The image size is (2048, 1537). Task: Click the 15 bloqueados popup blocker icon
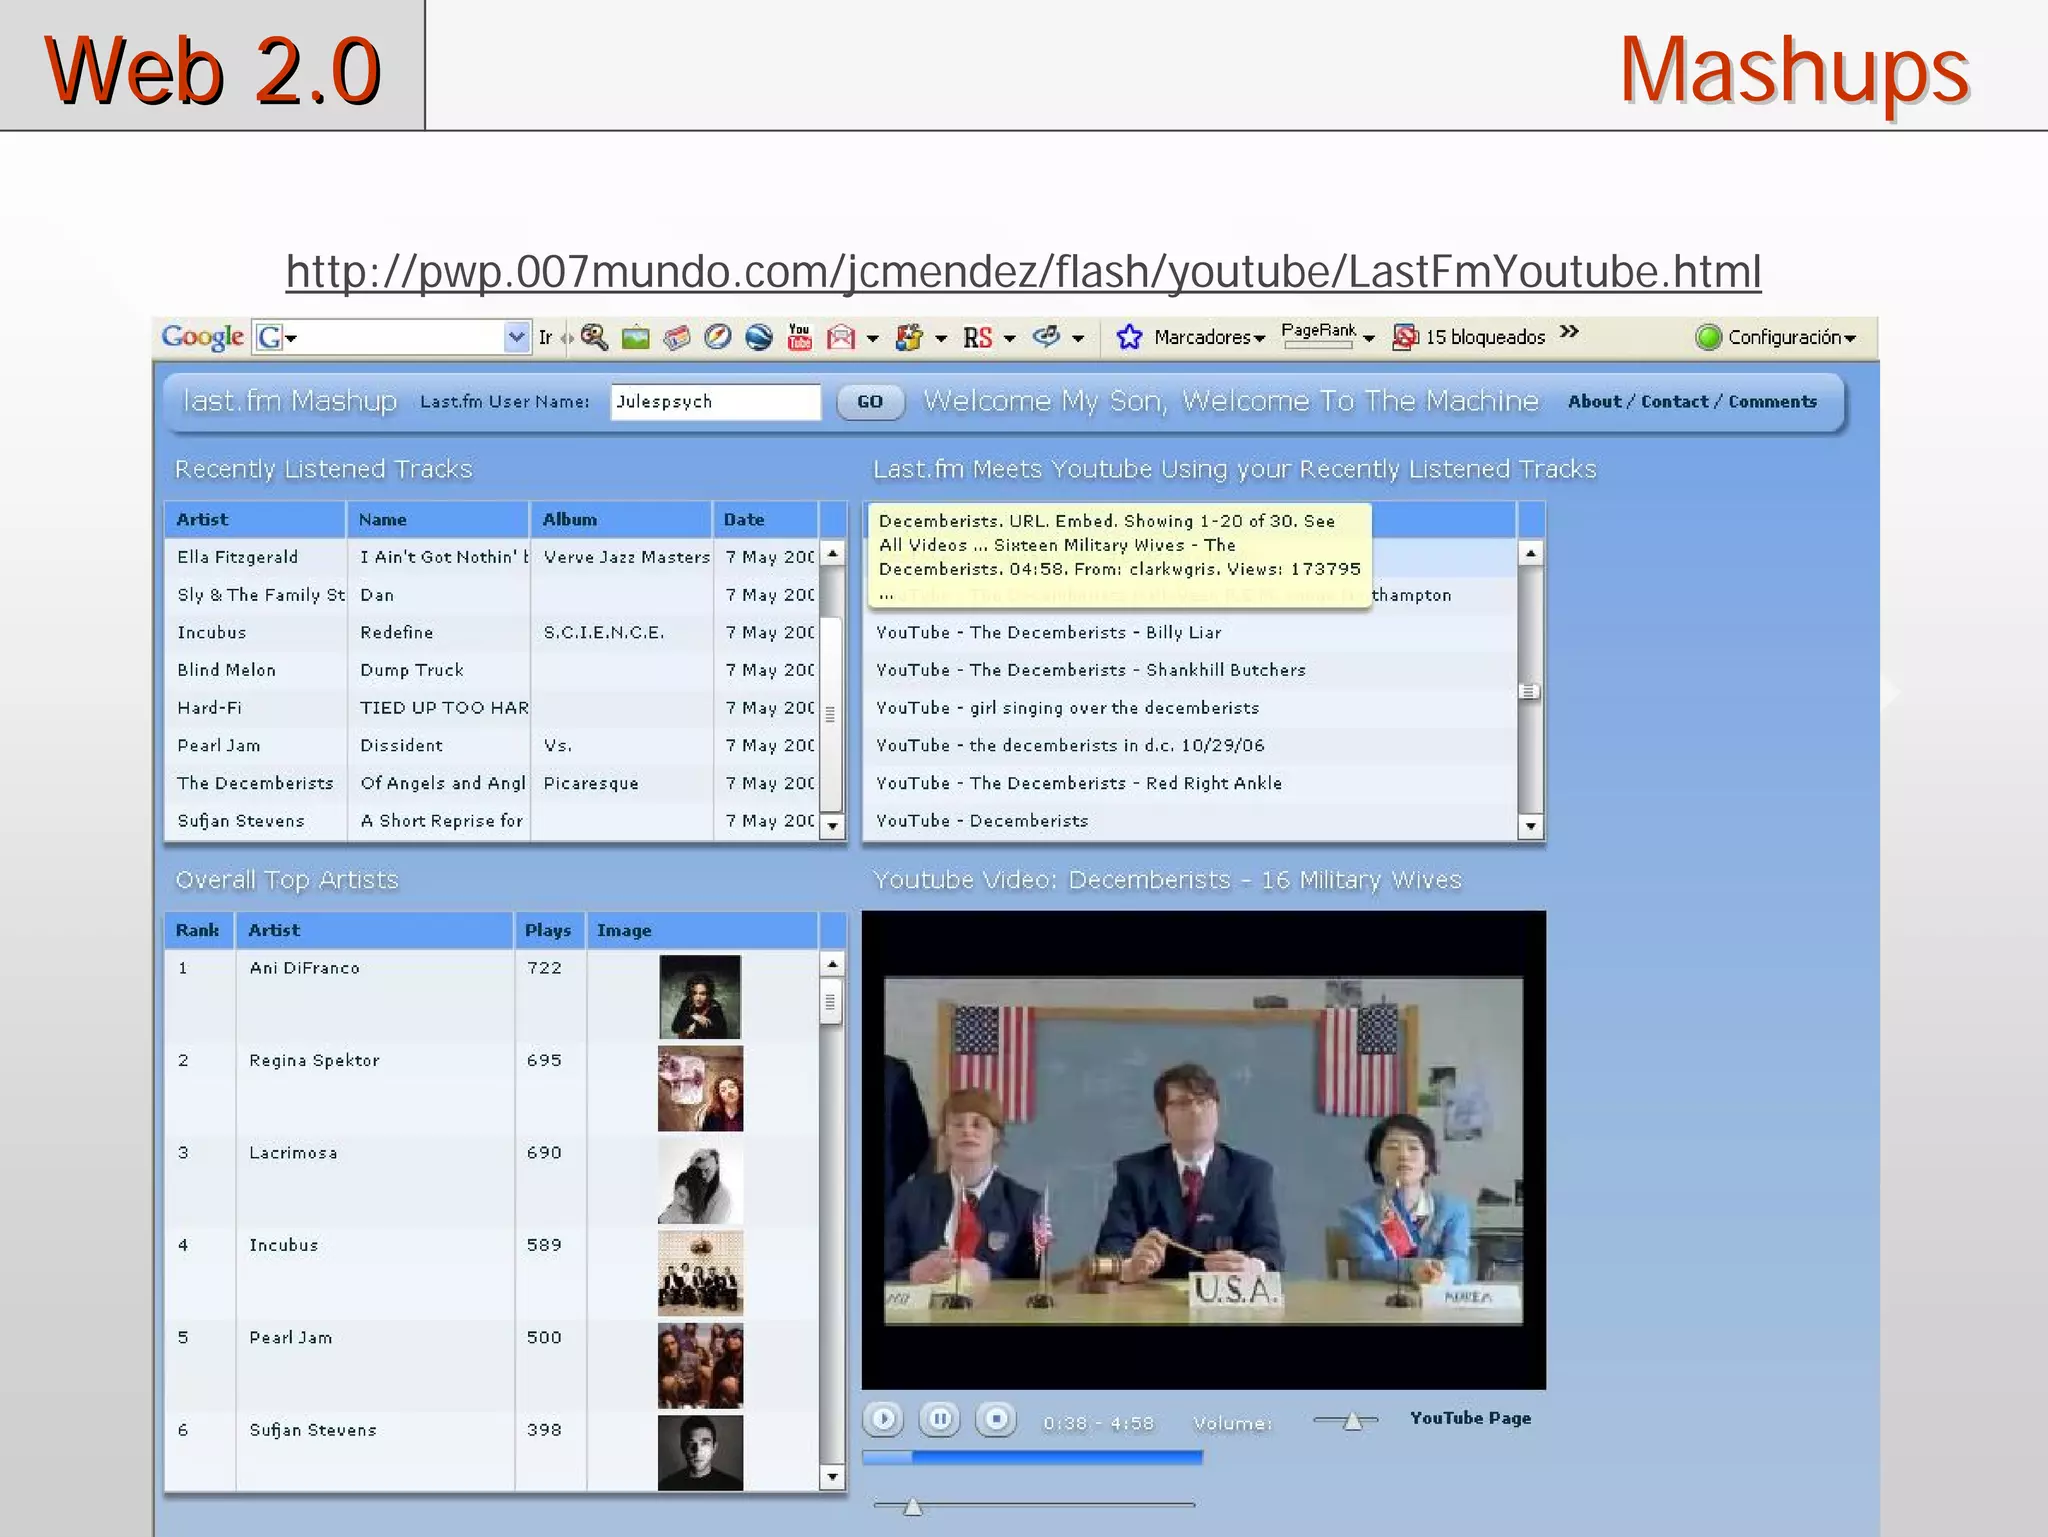(x=1405, y=337)
